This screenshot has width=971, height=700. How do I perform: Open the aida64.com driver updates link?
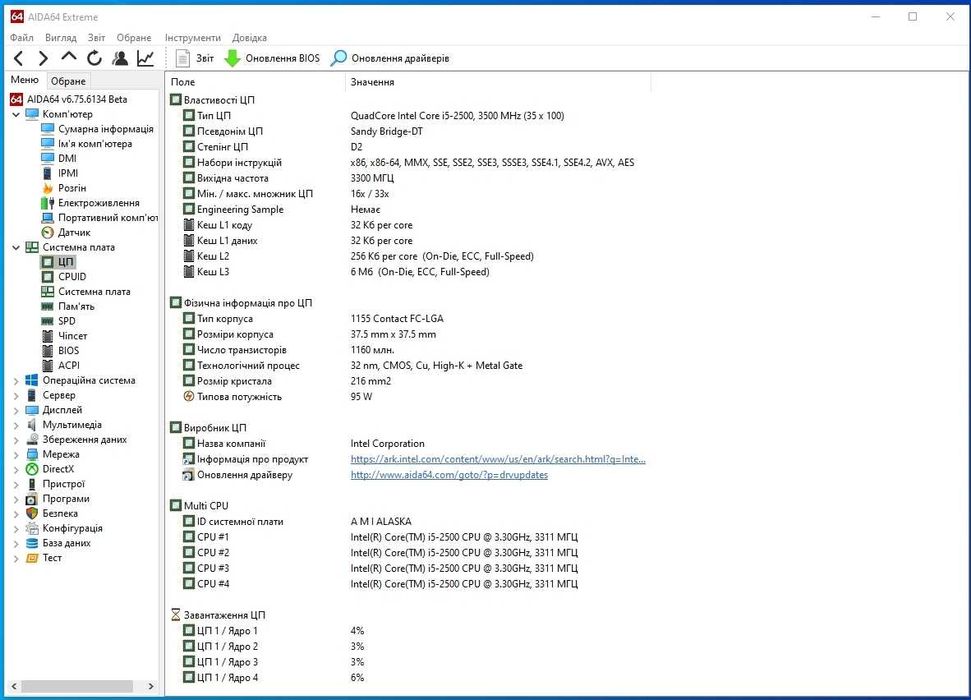(449, 475)
